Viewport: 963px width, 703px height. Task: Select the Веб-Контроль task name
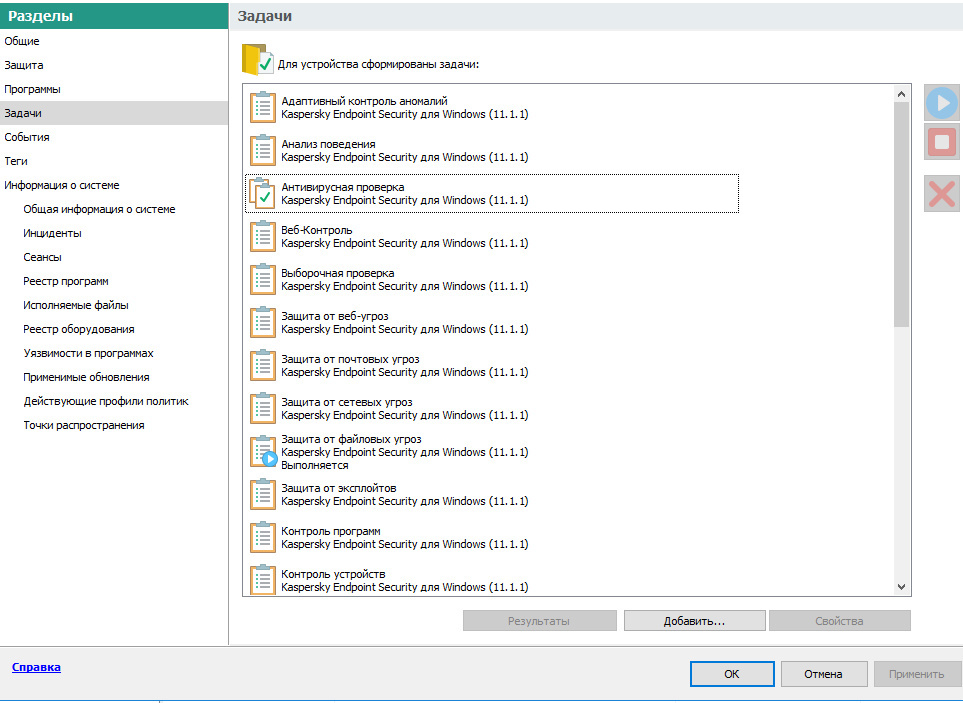pyautogui.click(x=317, y=230)
